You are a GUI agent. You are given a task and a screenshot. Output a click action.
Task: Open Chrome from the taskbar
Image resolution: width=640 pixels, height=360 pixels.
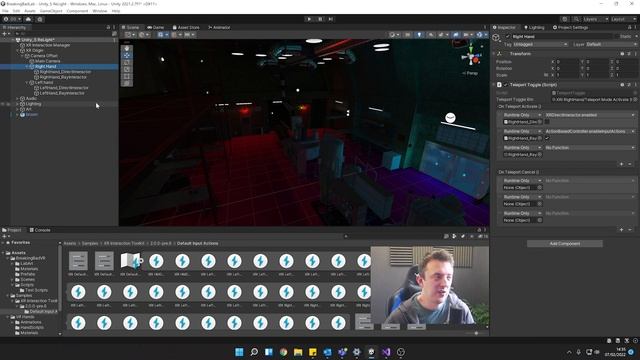283,351
